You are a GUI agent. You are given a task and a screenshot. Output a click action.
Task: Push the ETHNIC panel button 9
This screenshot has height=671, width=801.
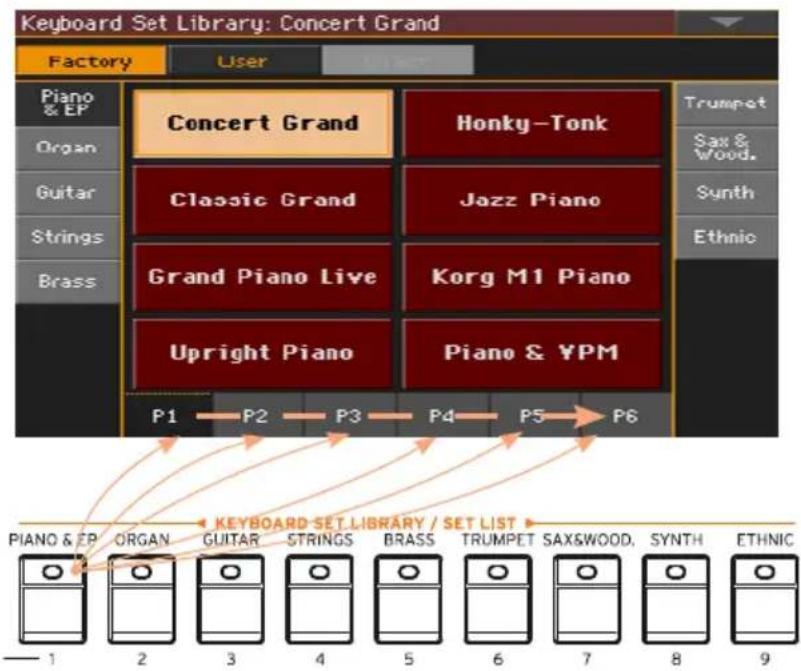coord(765,599)
